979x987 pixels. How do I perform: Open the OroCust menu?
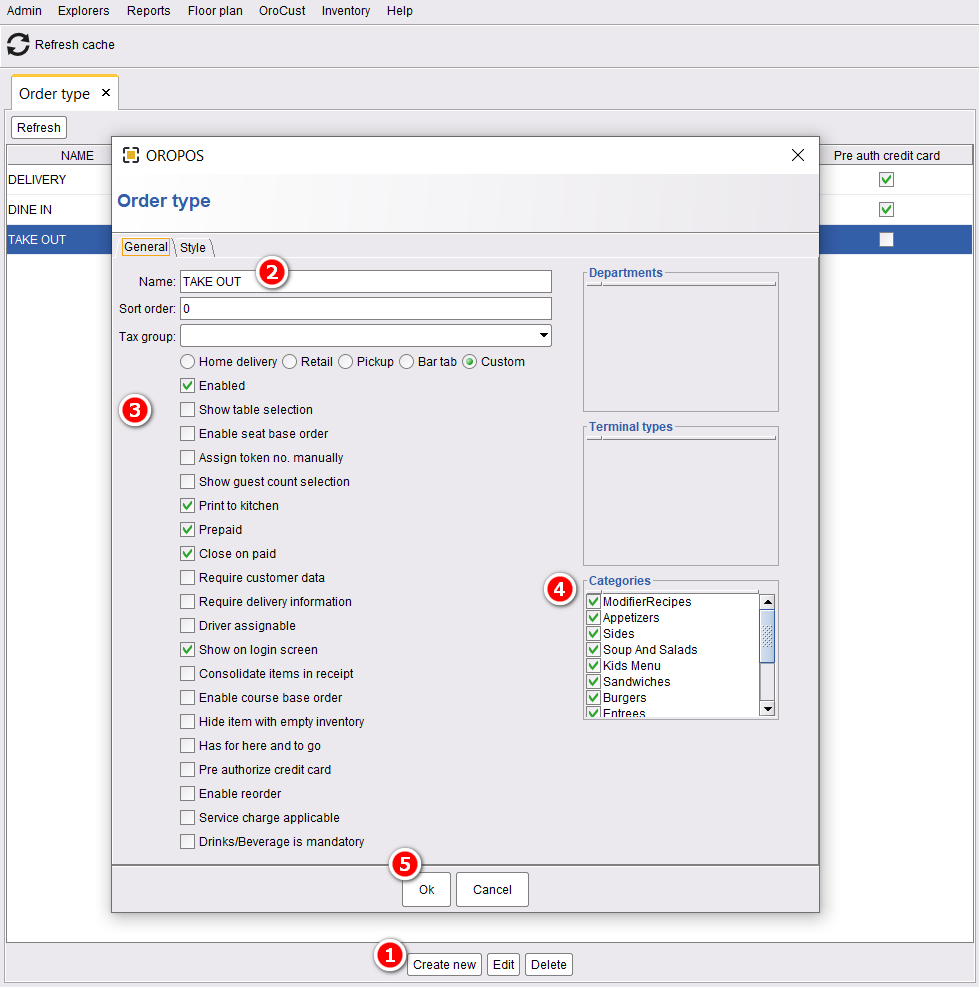pyautogui.click(x=282, y=11)
